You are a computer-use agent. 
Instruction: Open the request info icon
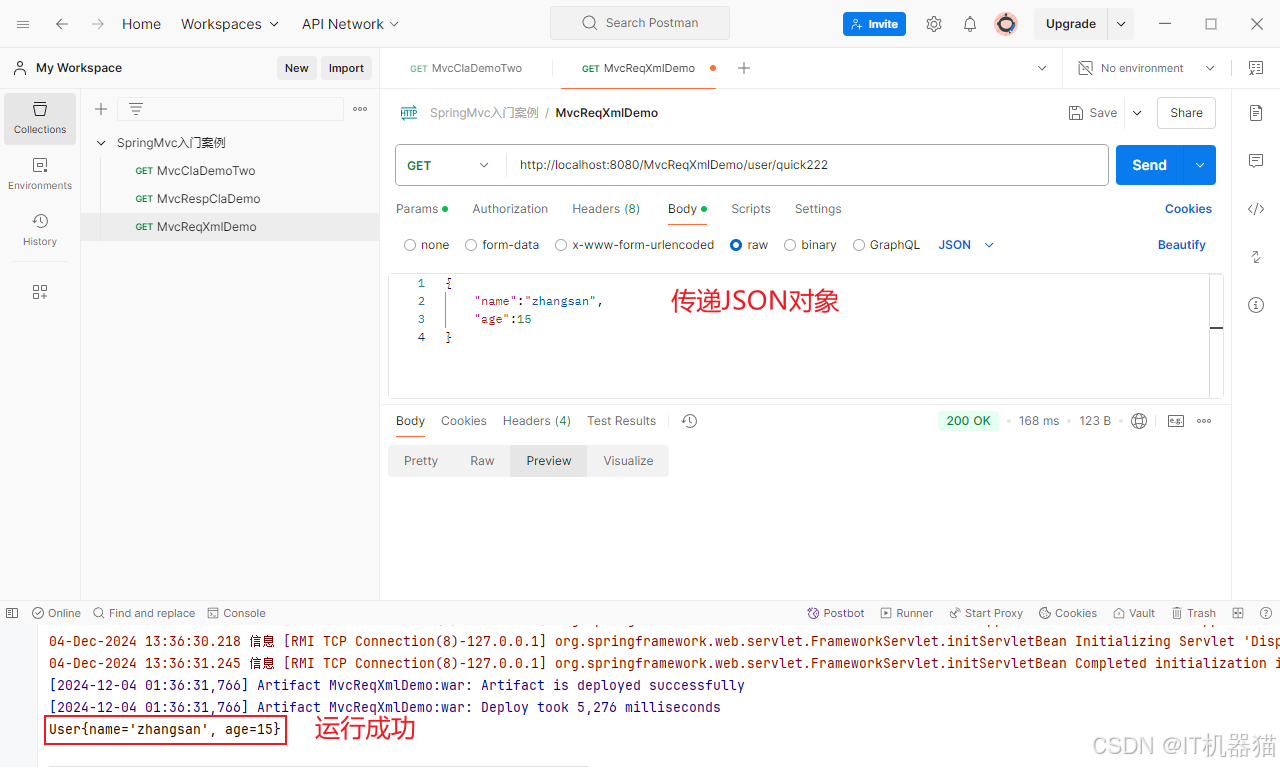coord(1256,305)
